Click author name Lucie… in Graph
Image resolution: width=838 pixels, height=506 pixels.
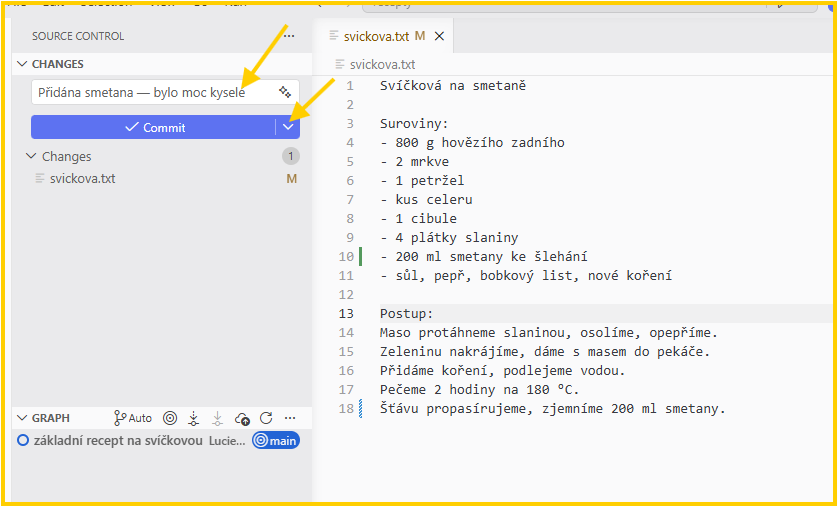tap(227, 441)
